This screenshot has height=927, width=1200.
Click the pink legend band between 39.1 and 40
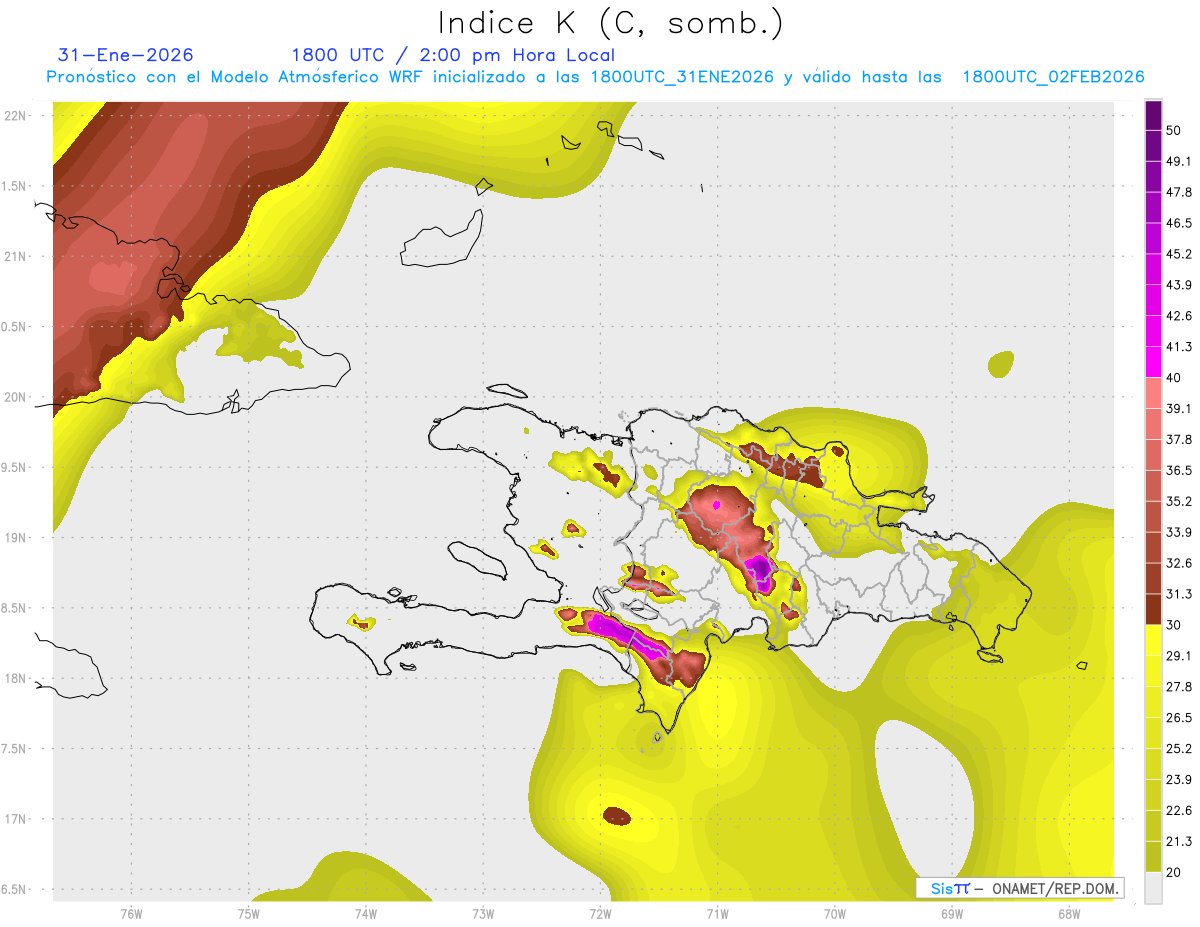click(1153, 393)
